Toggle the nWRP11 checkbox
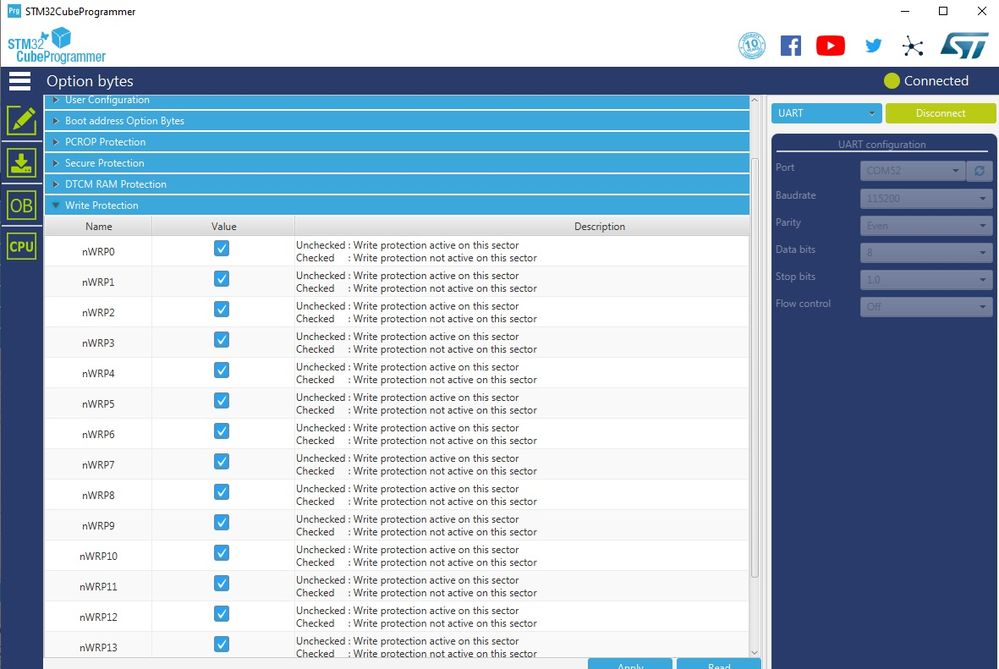Screen dimensions: 999x669 [221, 584]
